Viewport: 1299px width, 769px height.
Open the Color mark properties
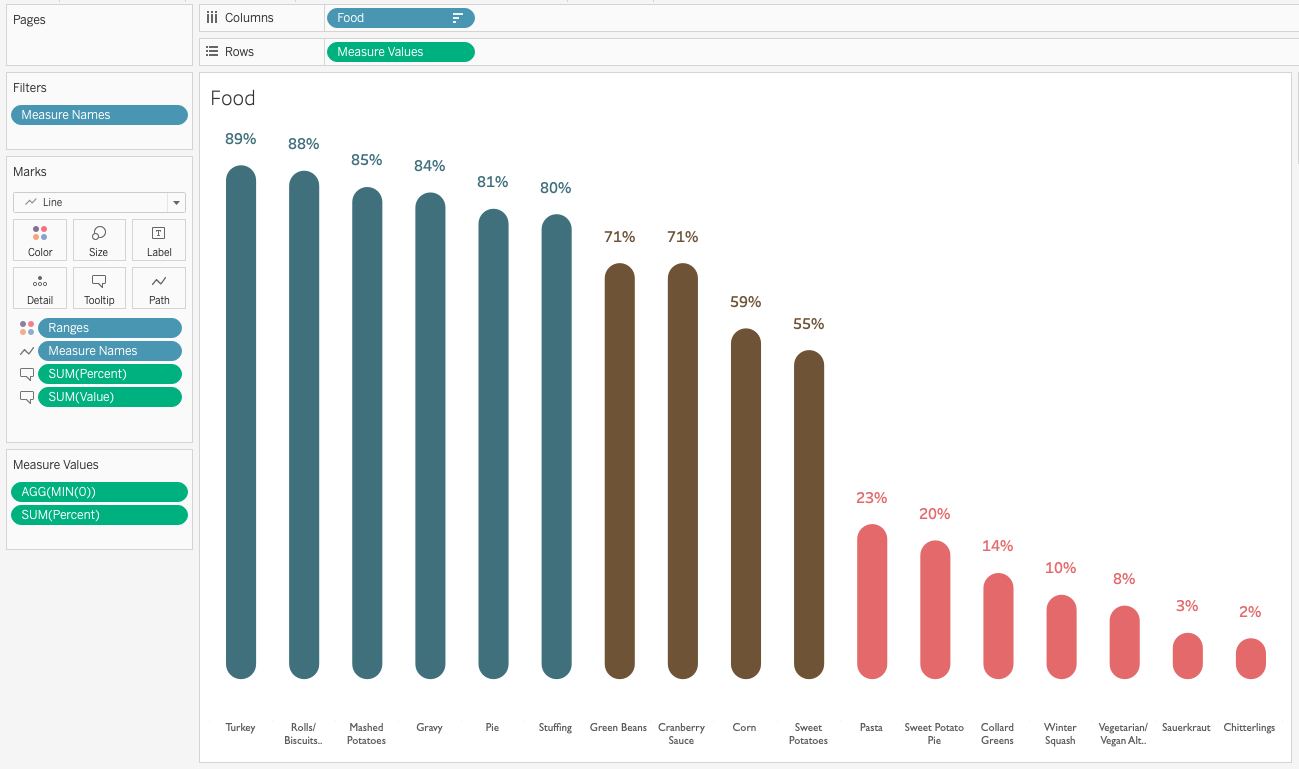coord(39,239)
